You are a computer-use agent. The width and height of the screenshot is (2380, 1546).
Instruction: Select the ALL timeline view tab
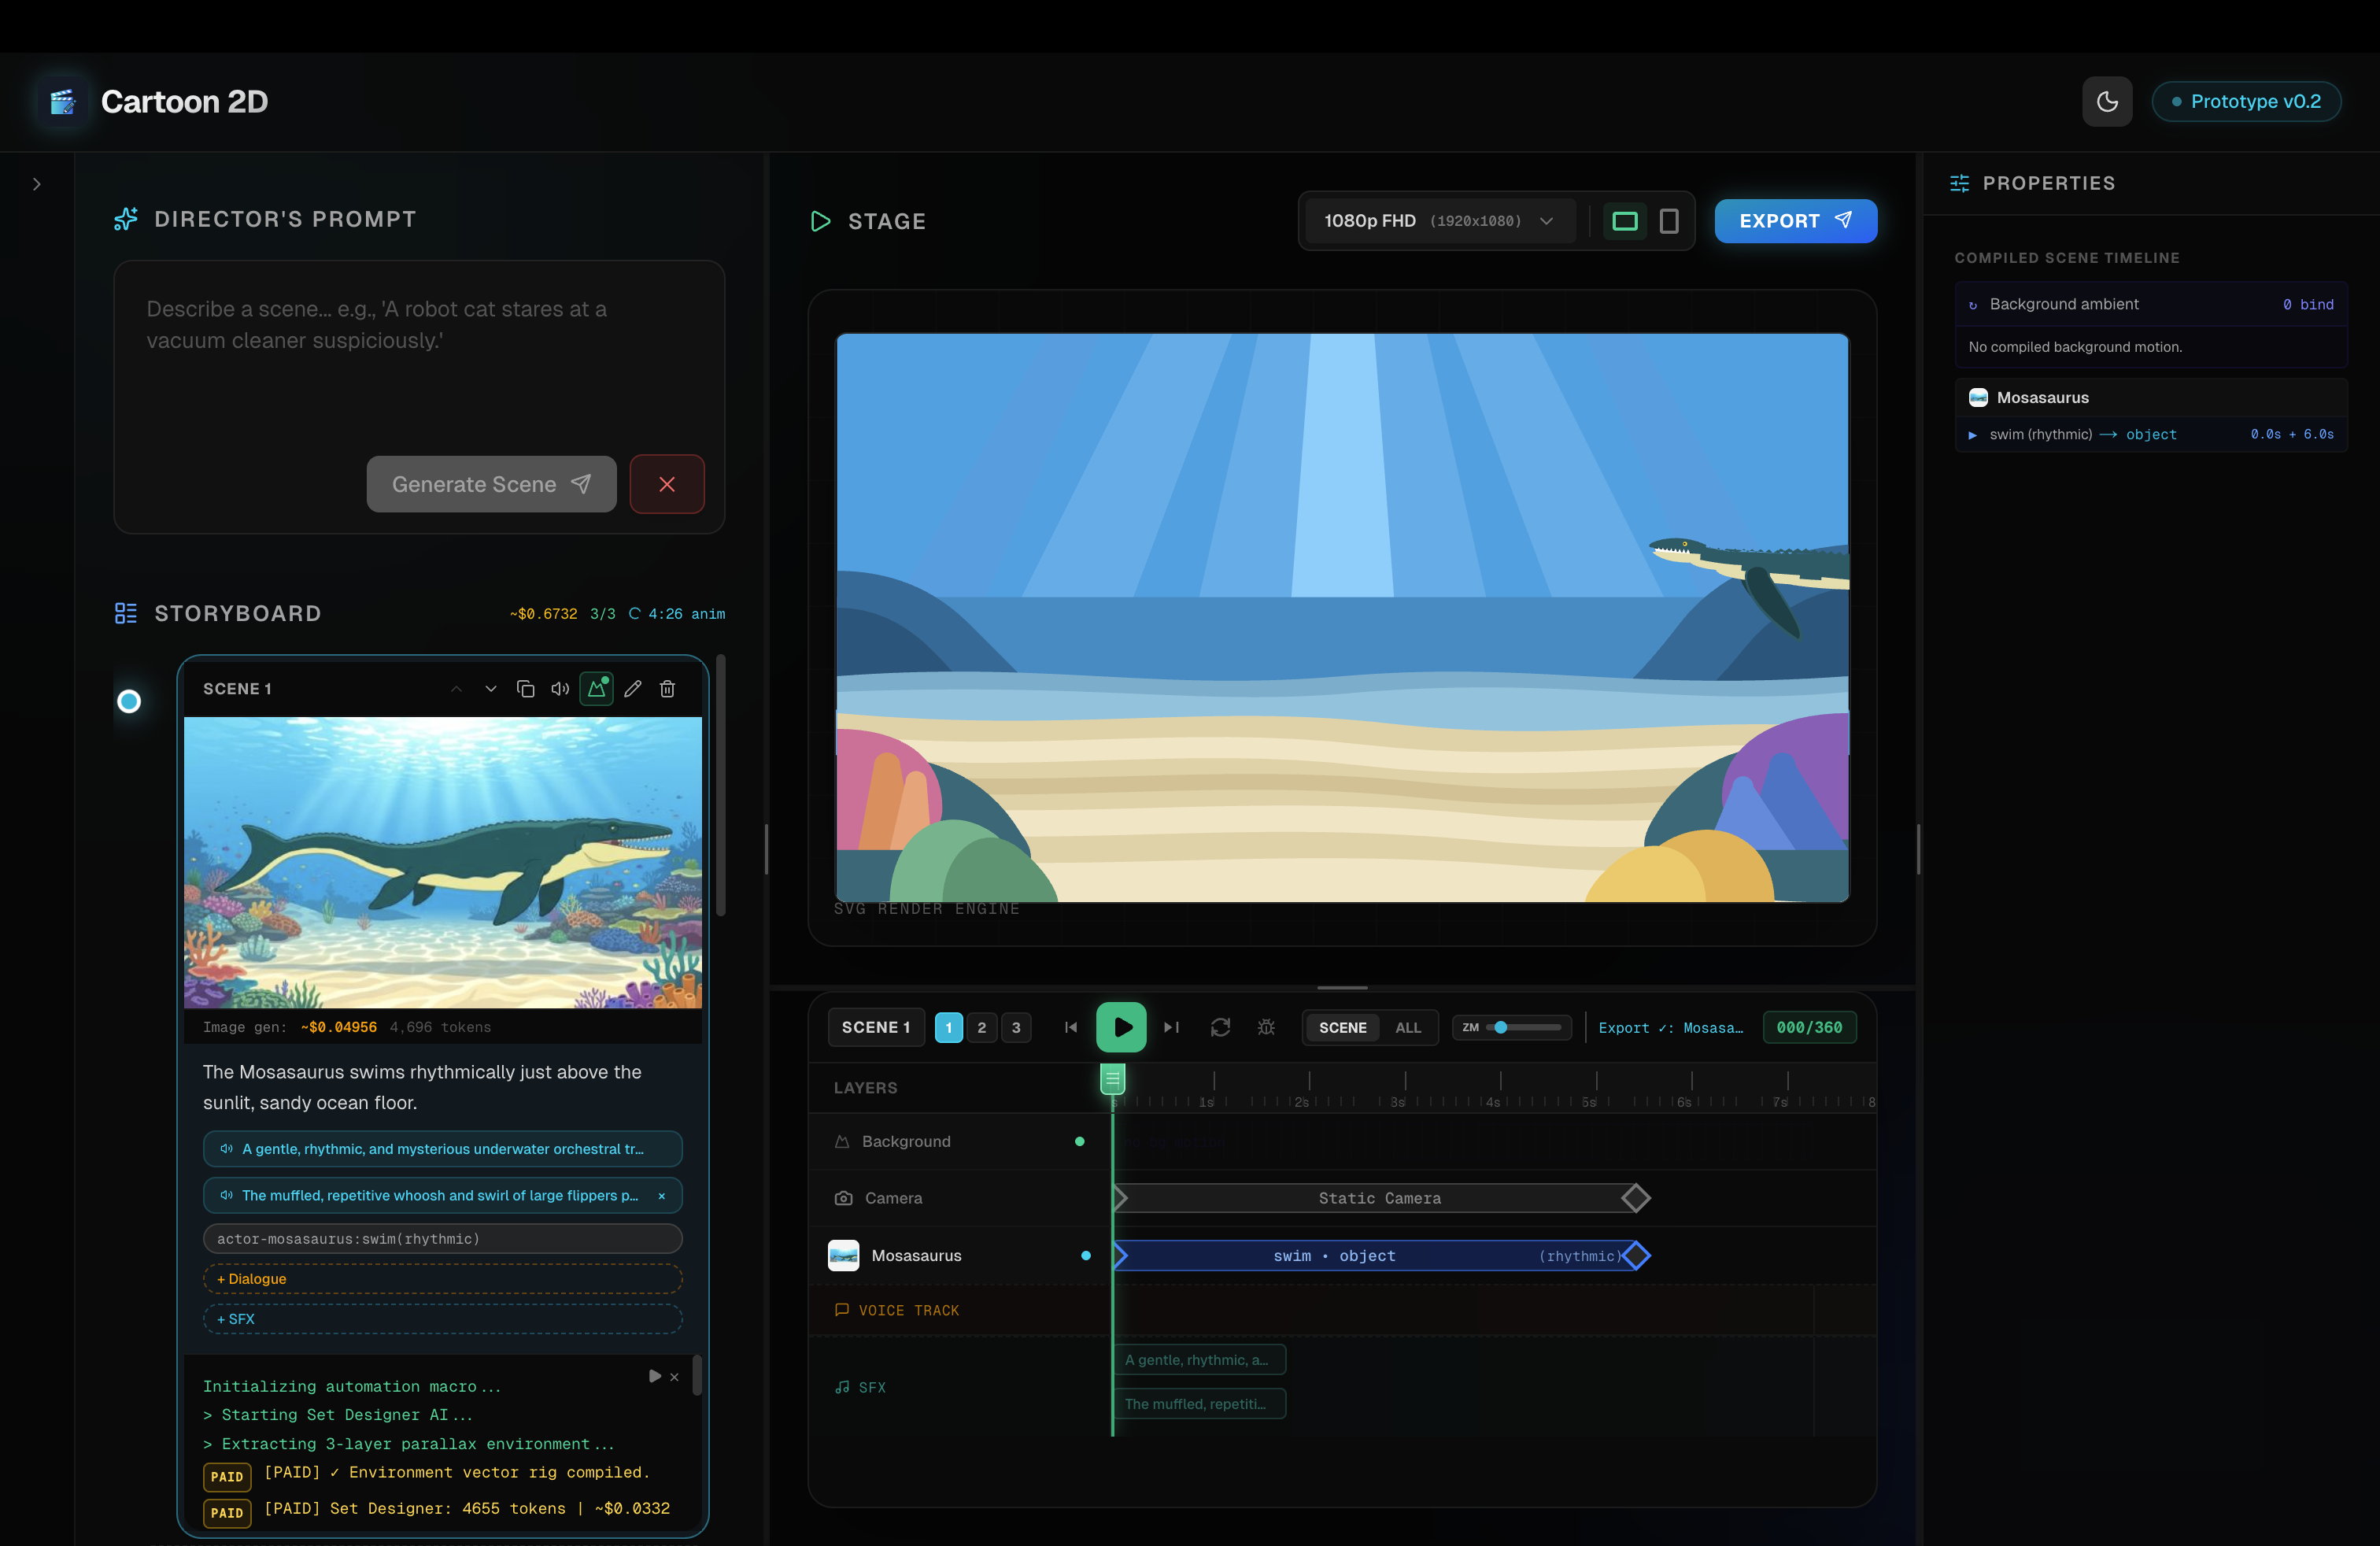coord(1407,1027)
